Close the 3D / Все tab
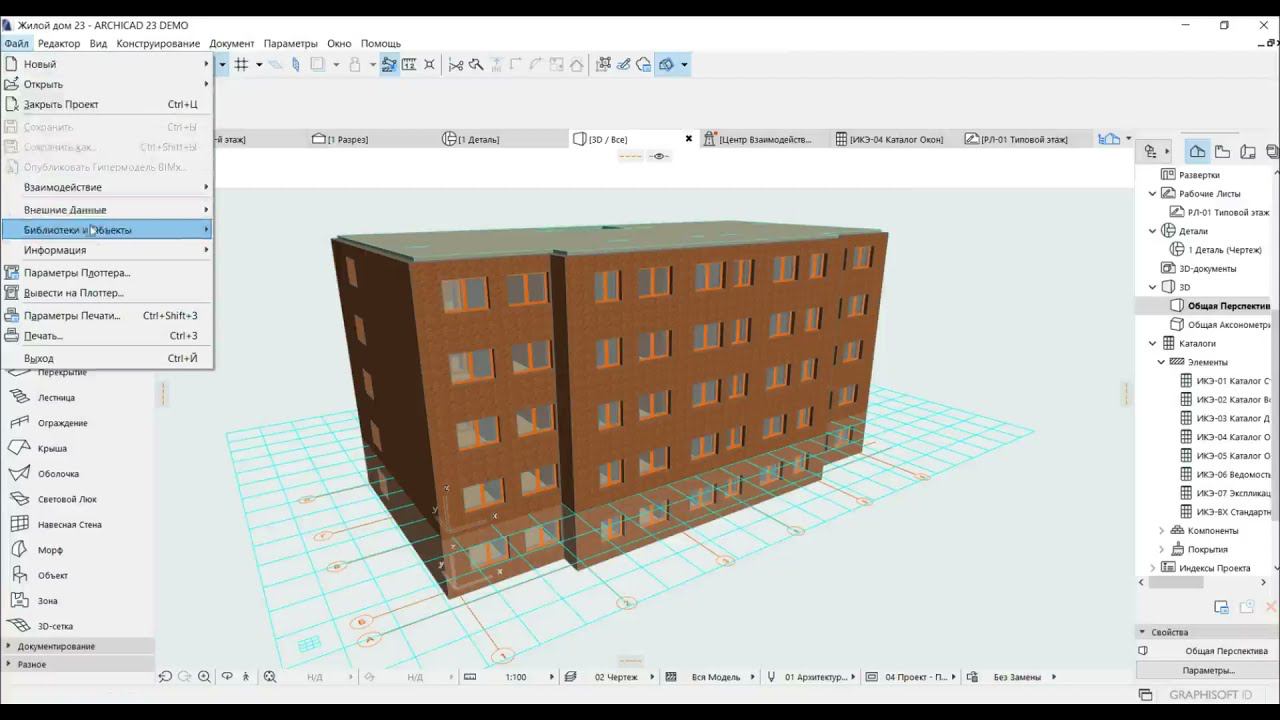This screenshot has height=720, width=1280. [688, 139]
